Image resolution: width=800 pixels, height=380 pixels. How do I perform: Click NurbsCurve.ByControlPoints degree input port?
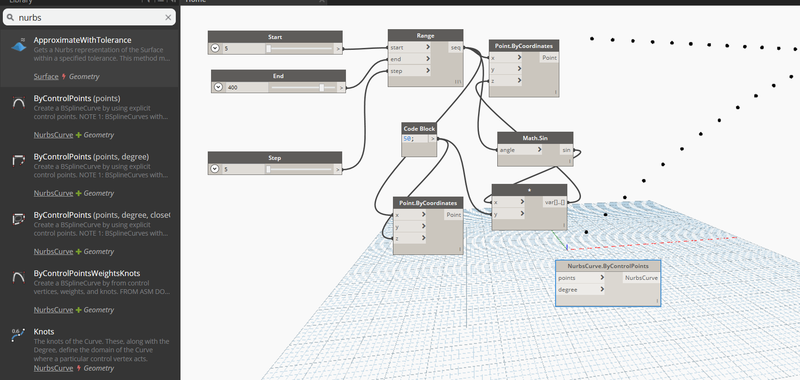581,290
